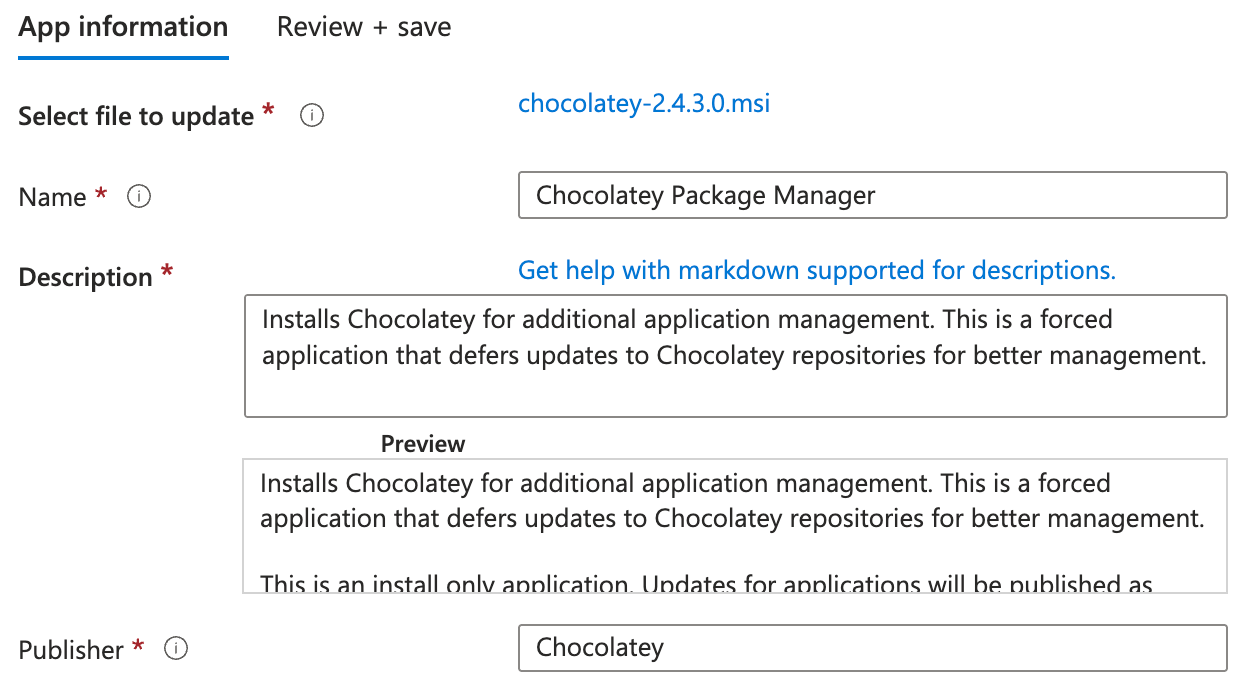The height and width of the screenshot is (698, 1244).
Task: Focus the Name field containing Chocolatey Package Manager
Action: tap(872, 195)
